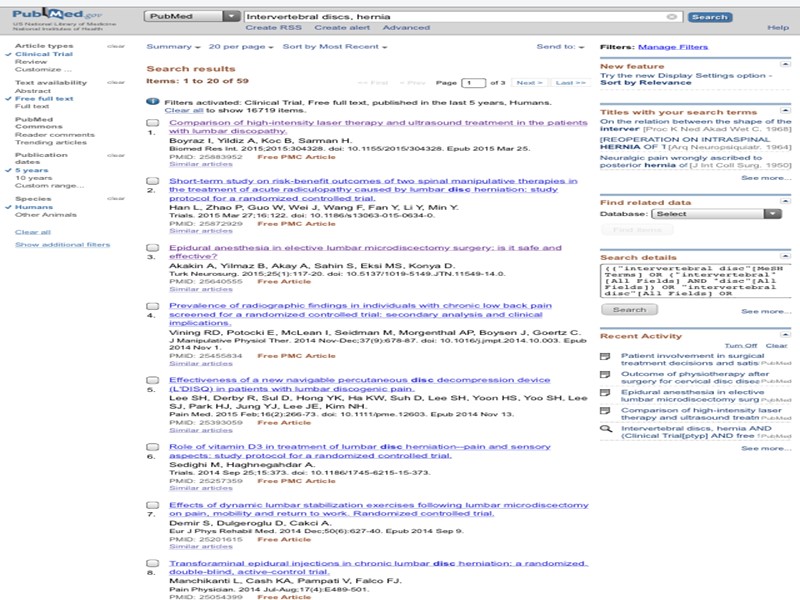Image resolution: width=800 pixels, height=600 pixels.
Task: Clear the search box with the x icon
Action: coord(672,17)
